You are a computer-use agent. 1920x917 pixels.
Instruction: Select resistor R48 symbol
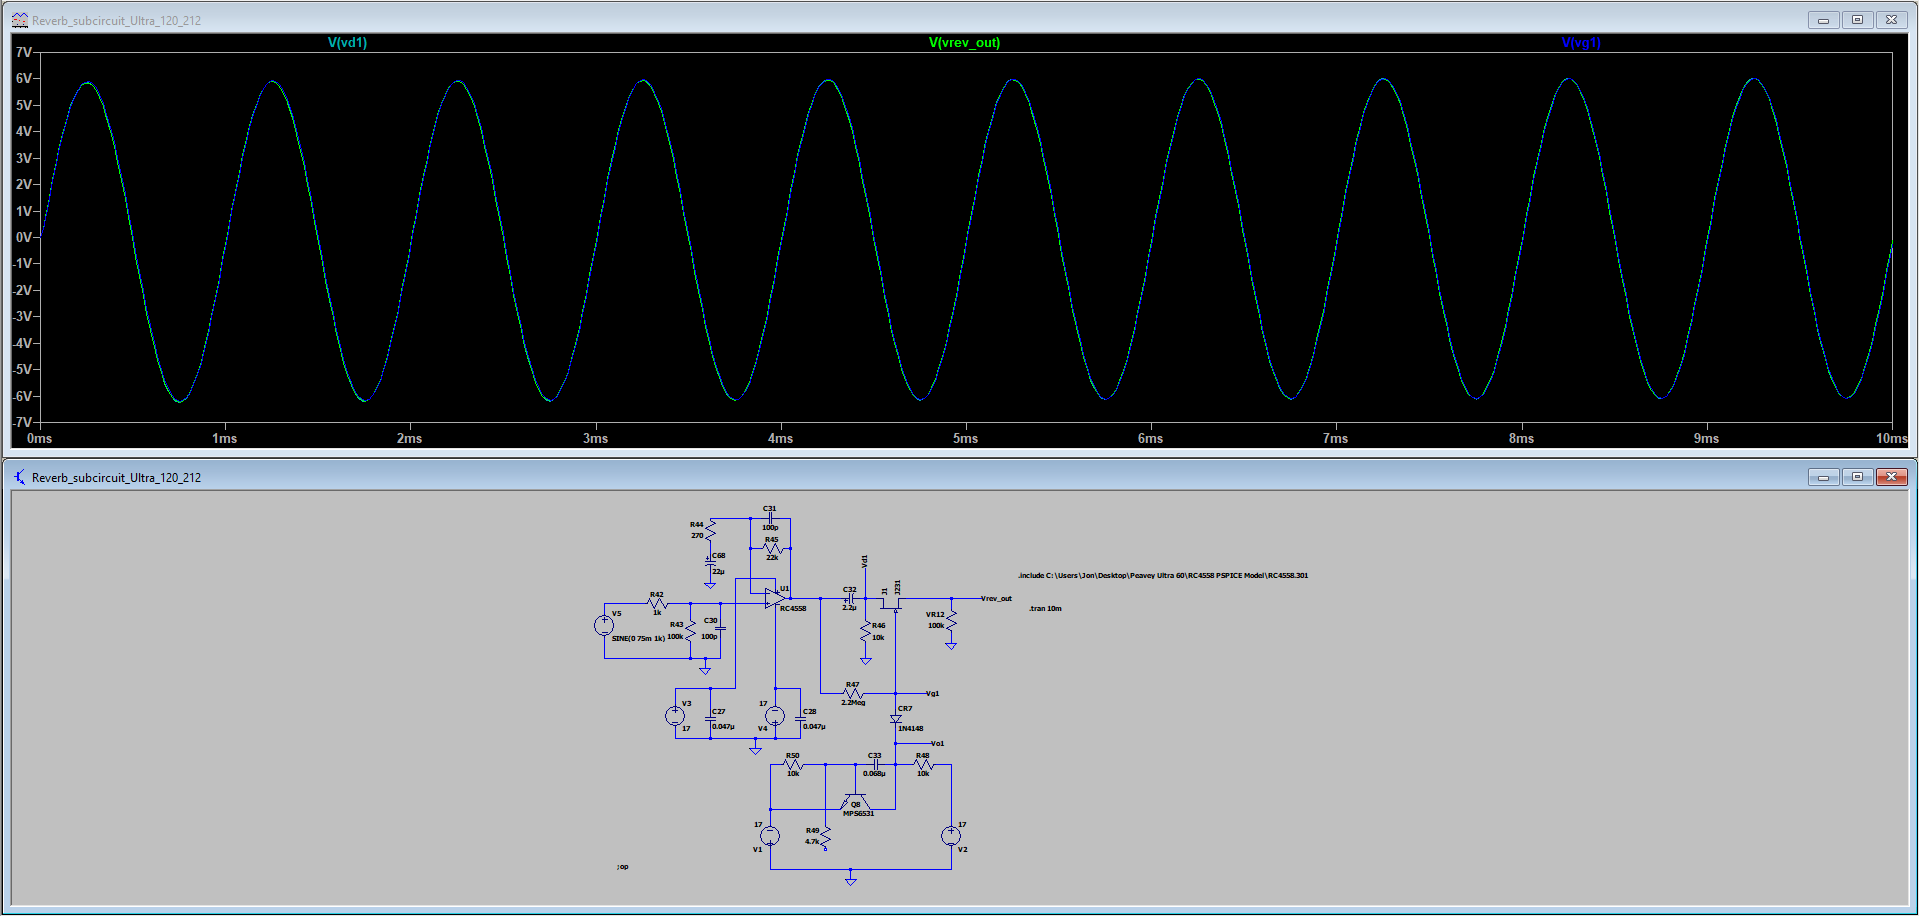point(923,764)
